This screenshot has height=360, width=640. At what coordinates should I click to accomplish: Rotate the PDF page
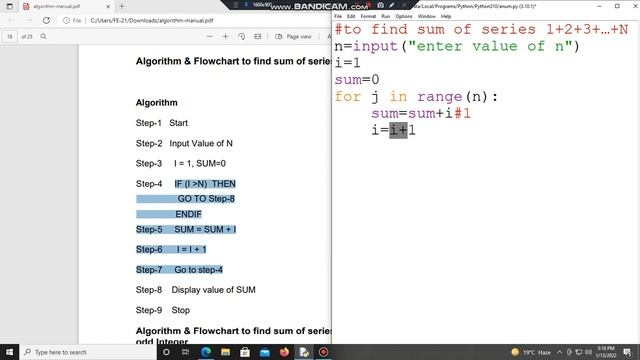point(242,36)
